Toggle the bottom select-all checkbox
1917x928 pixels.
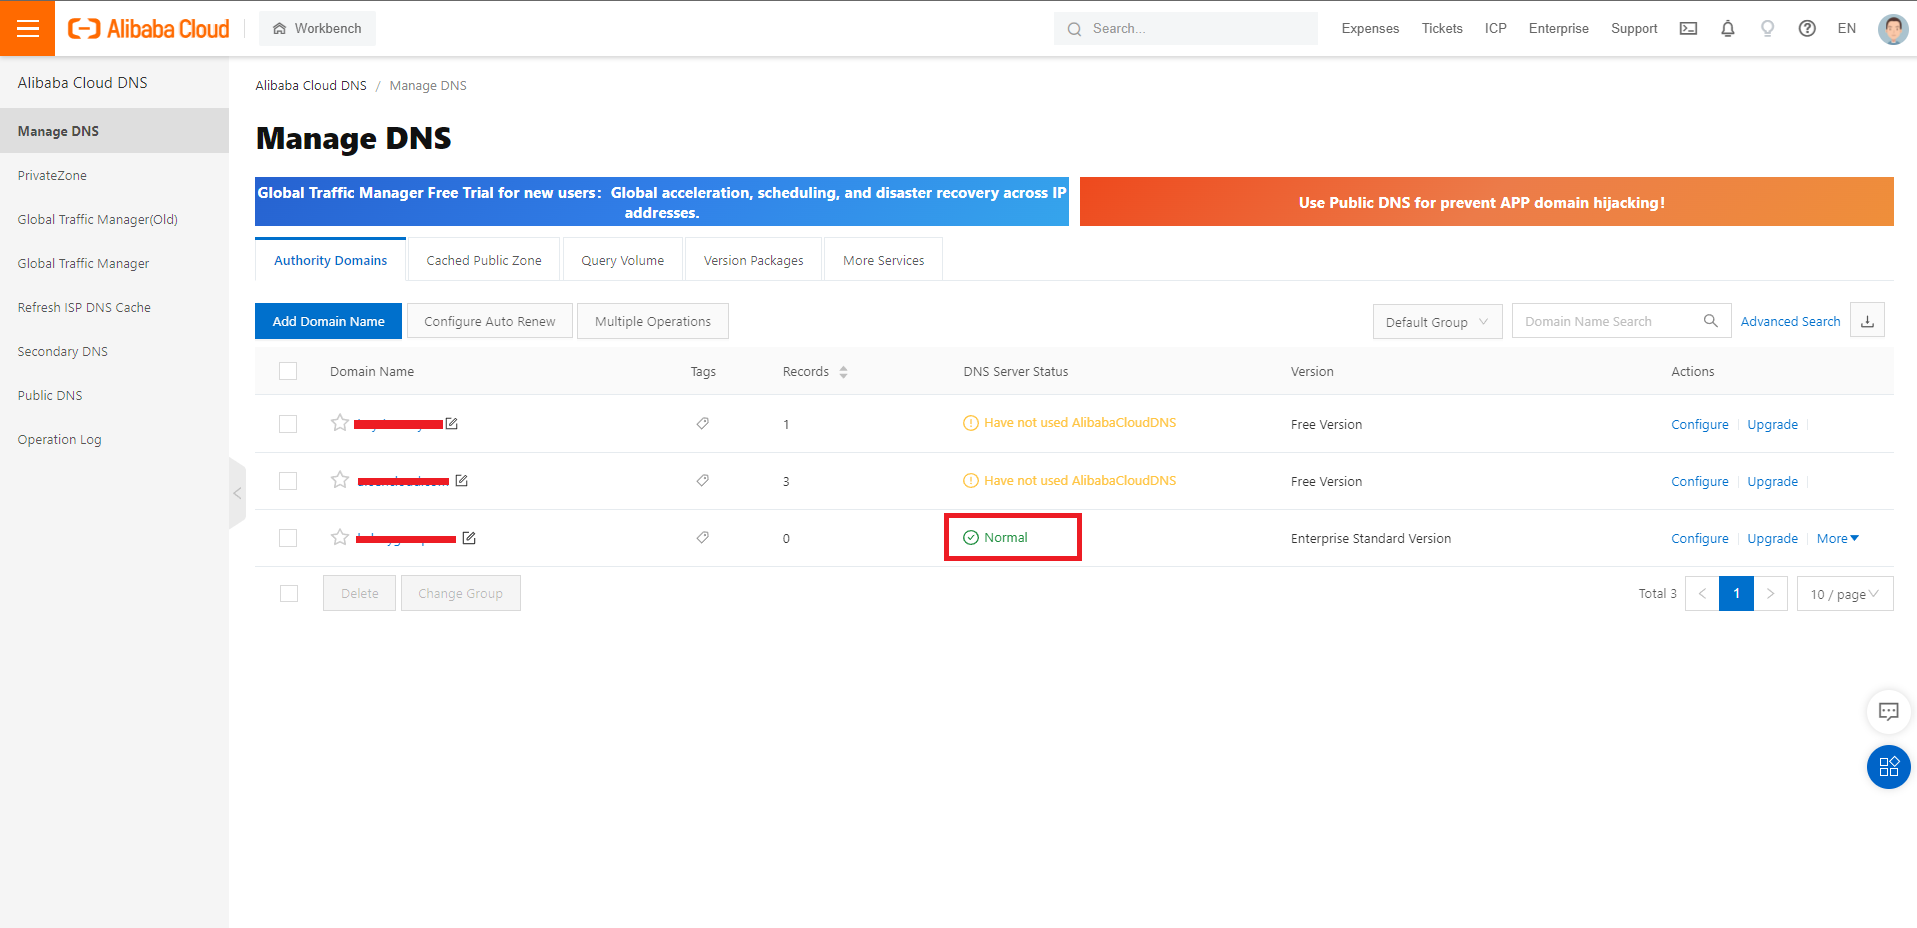click(x=289, y=594)
